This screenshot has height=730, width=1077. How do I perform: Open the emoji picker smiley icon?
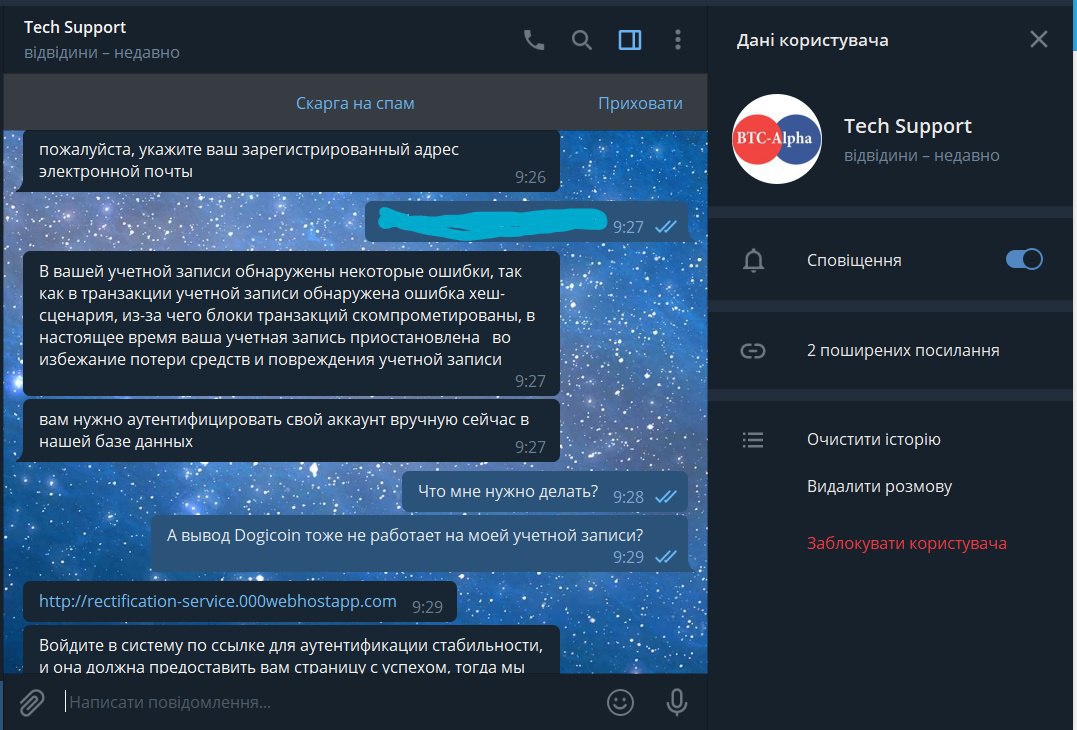coord(620,702)
